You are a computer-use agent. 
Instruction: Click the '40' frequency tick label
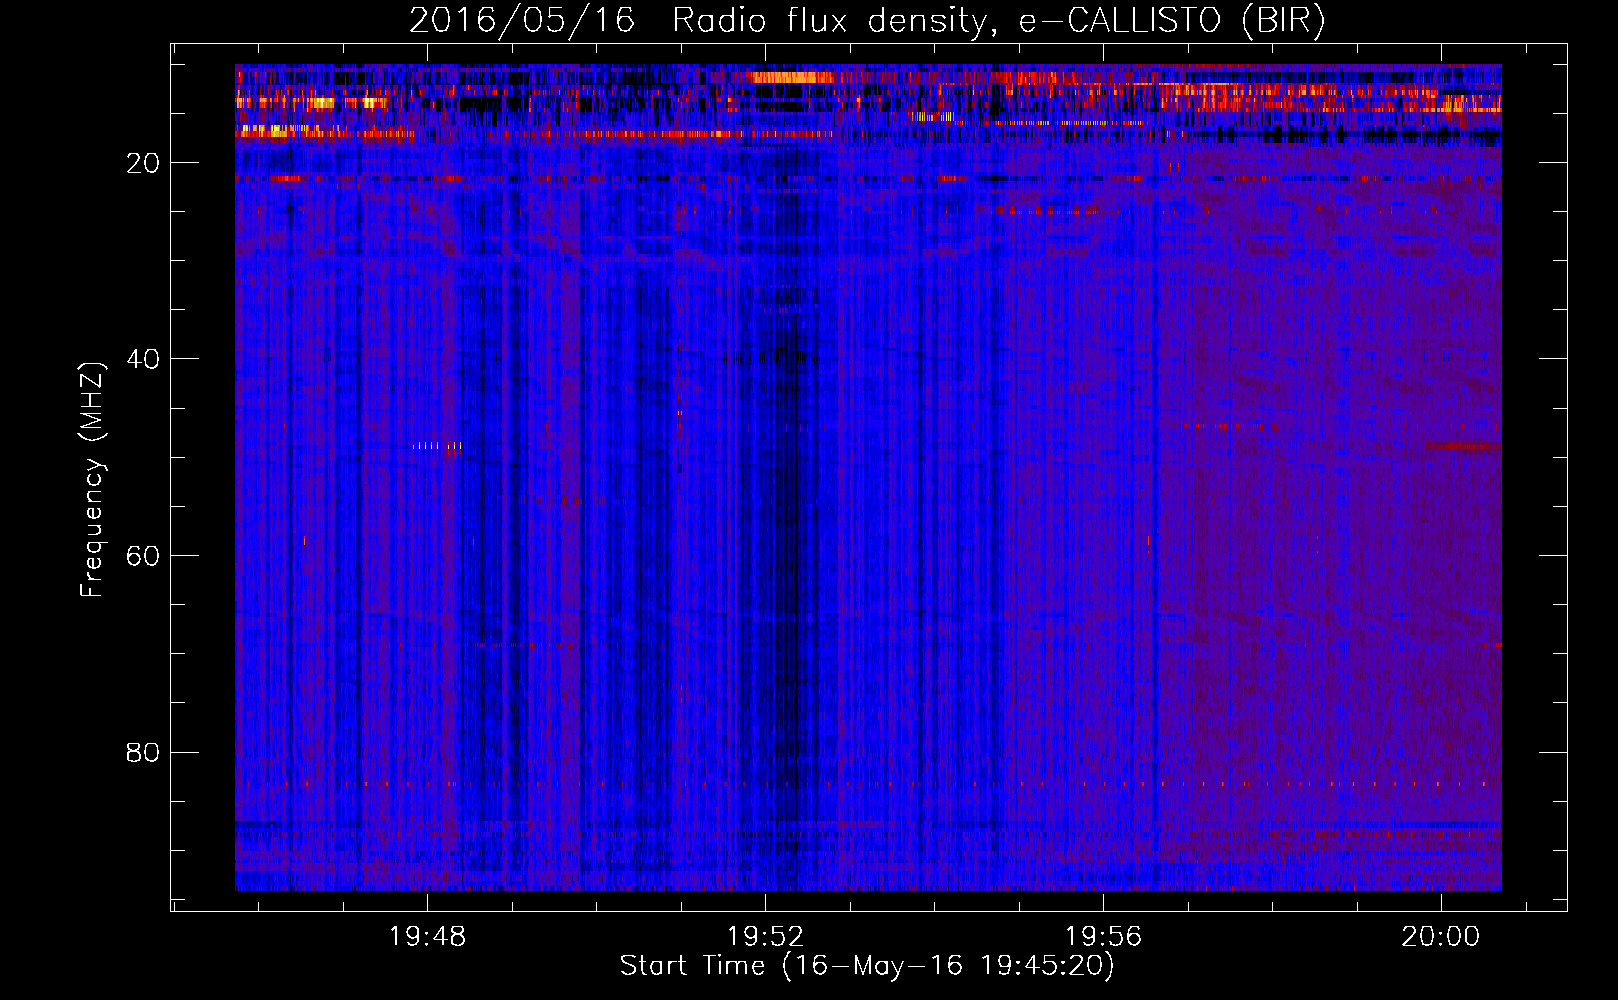[143, 360]
